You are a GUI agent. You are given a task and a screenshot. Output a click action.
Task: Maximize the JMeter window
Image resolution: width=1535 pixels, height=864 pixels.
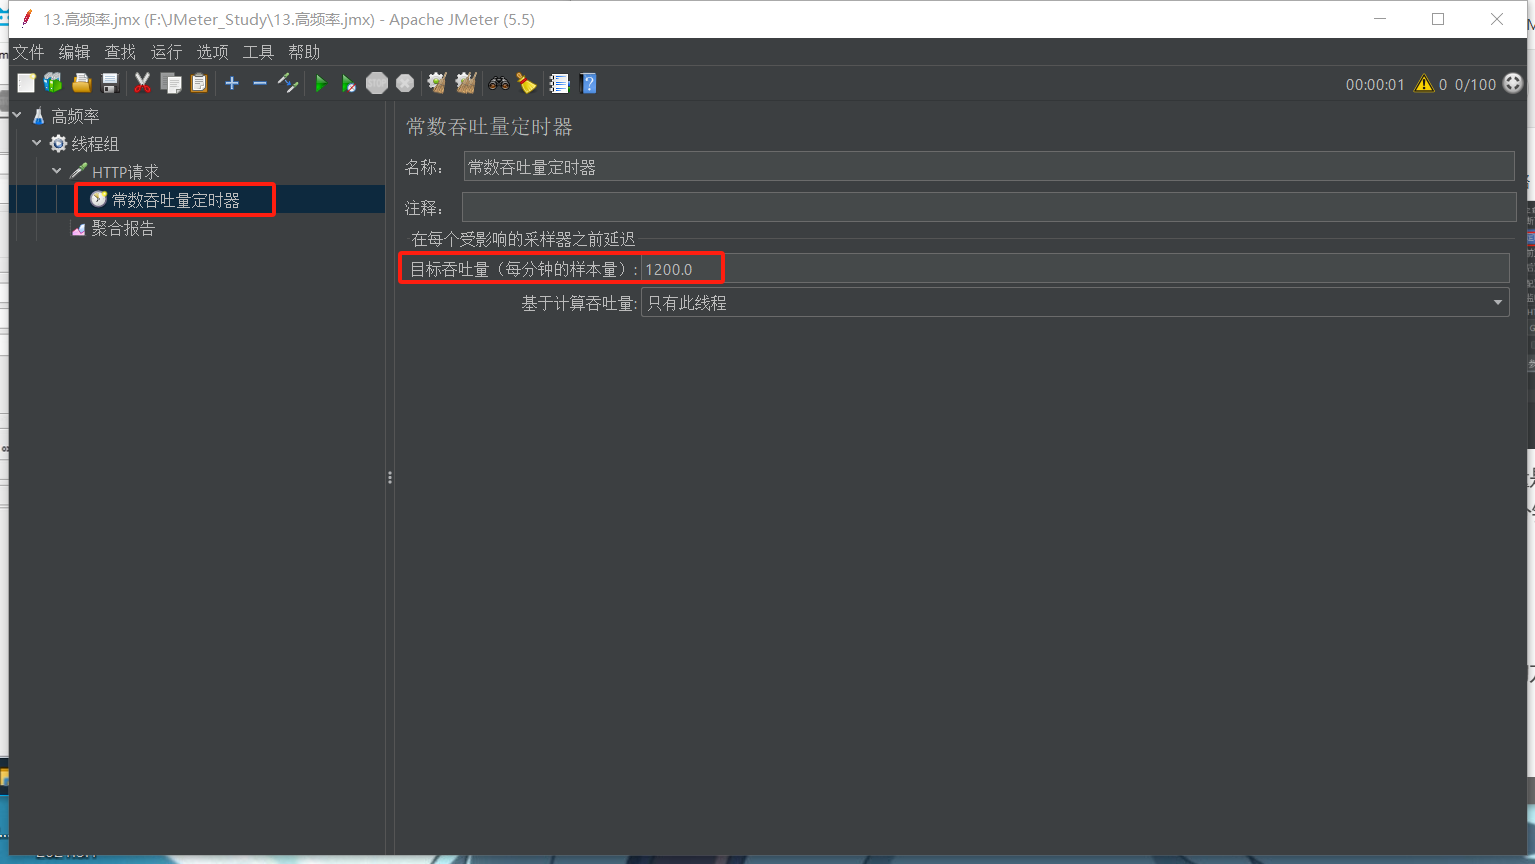(1438, 19)
